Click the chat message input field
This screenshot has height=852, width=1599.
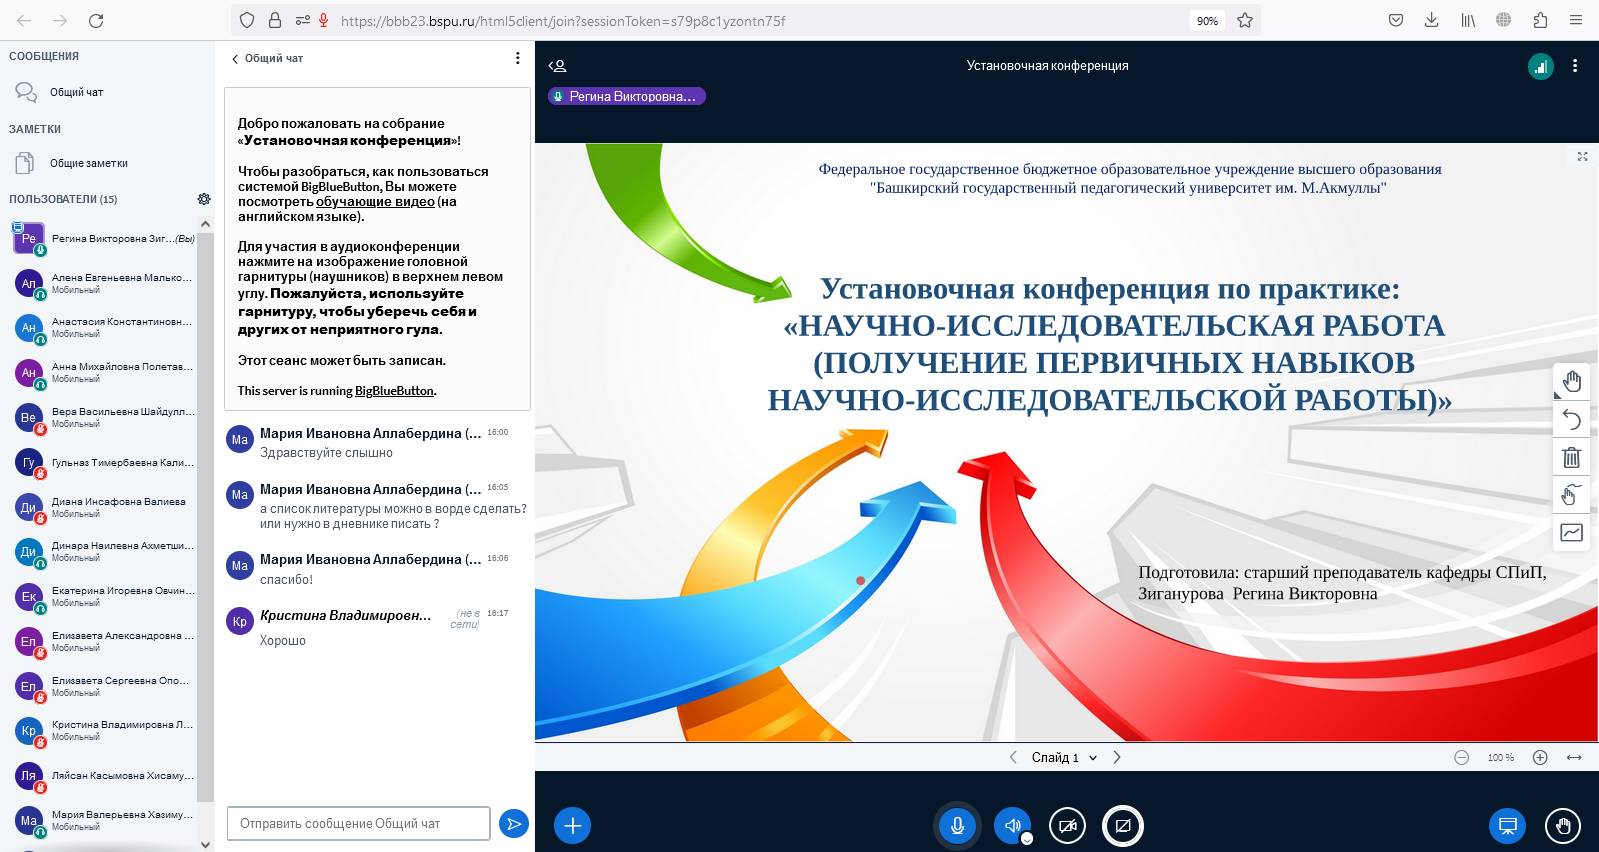click(358, 824)
